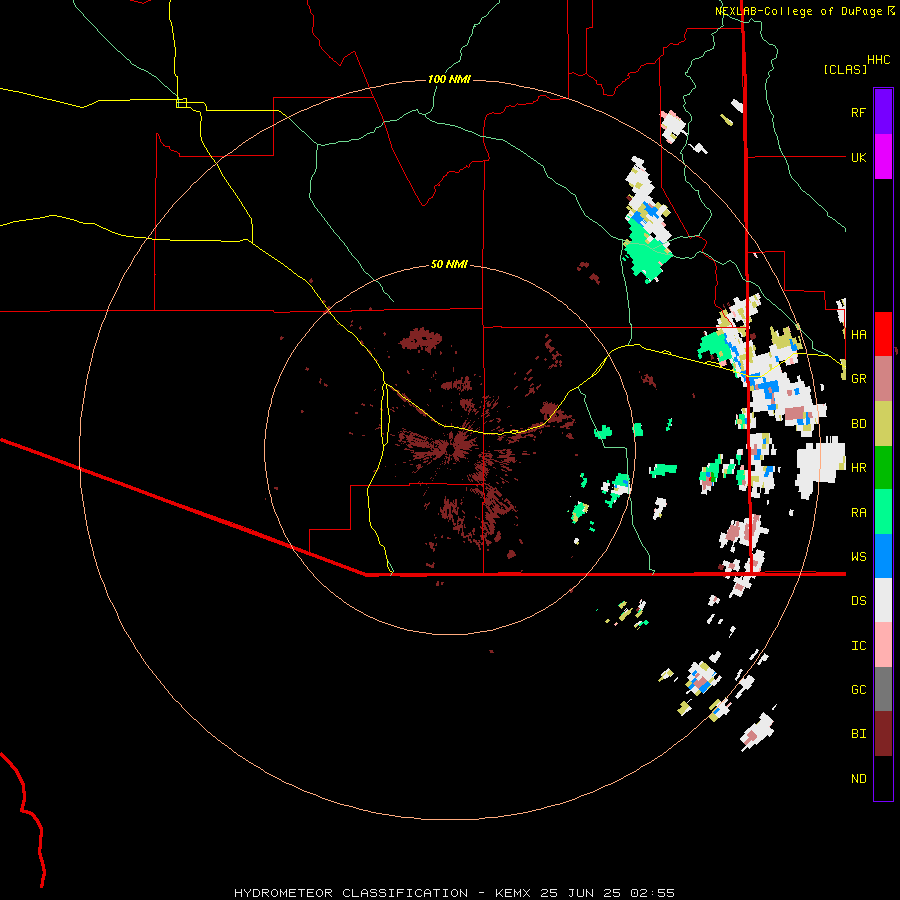Select the BI biological brown swatch
Image resolution: width=900 pixels, height=900 pixels.
pyautogui.click(x=883, y=734)
